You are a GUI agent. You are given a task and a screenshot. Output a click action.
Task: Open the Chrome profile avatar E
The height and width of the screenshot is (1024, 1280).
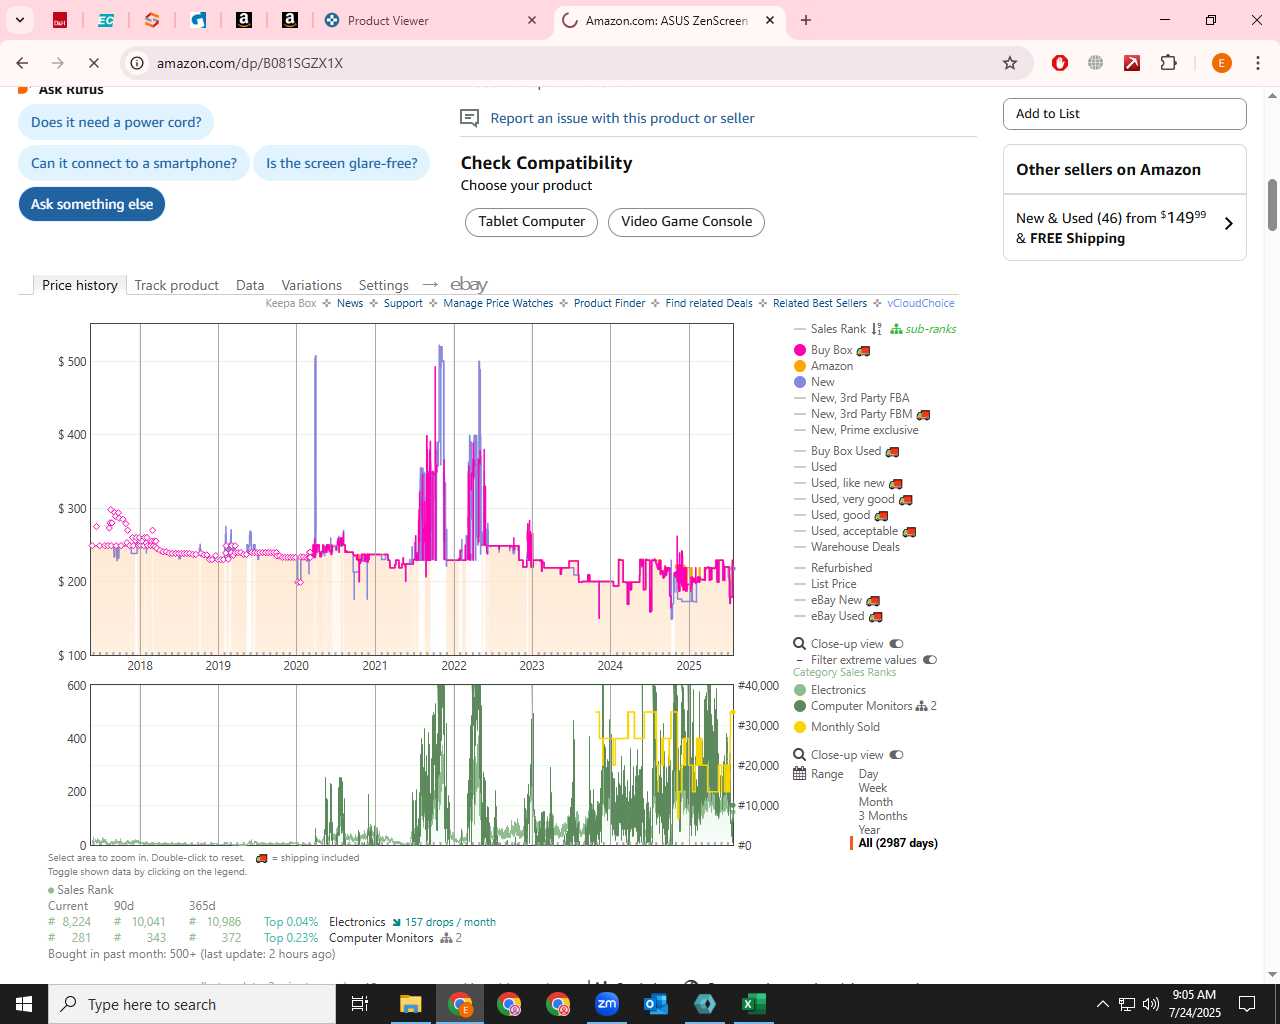coord(1221,63)
